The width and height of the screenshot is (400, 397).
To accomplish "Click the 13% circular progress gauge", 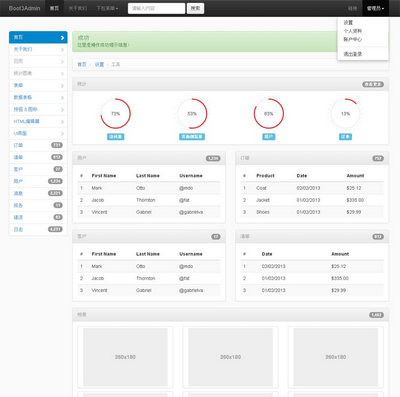I will click(345, 114).
